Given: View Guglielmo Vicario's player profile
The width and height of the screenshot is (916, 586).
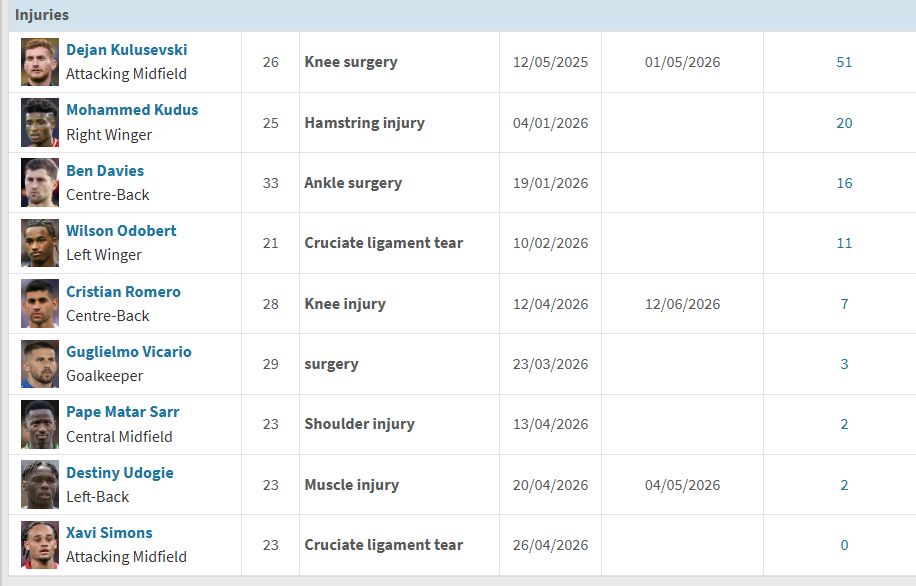Looking at the screenshot, I should click(129, 351).
